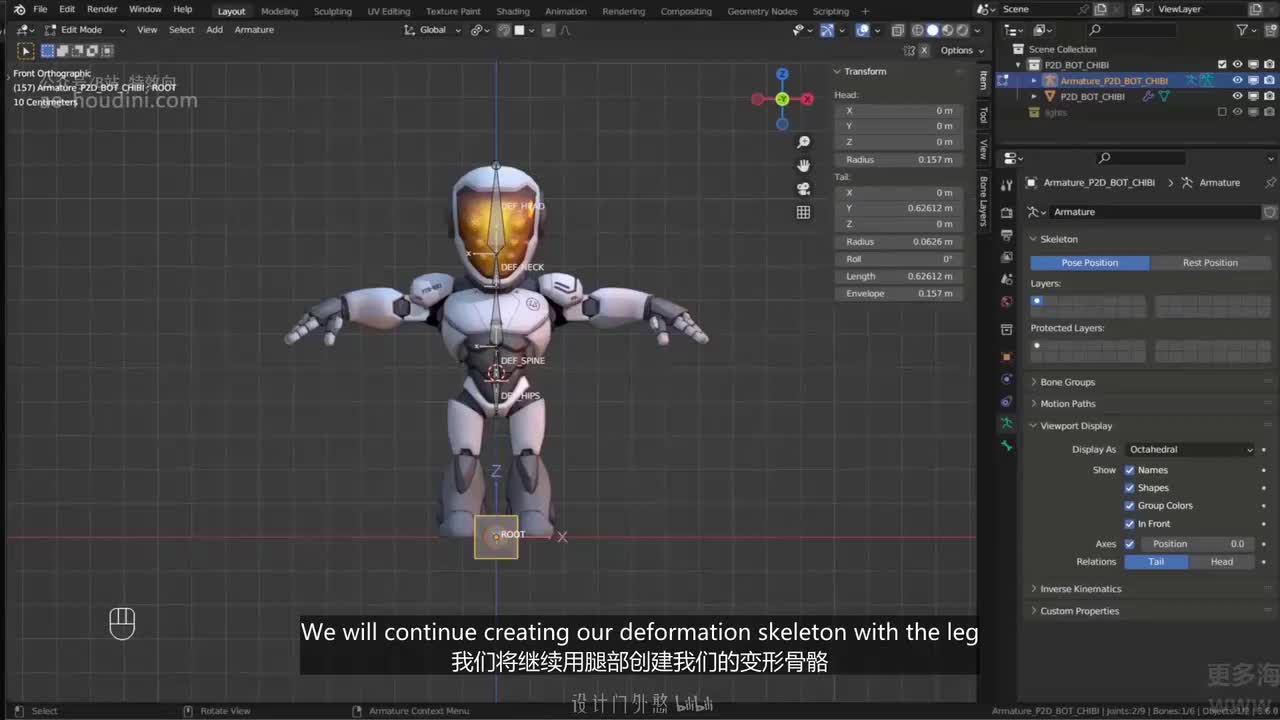This screenshot has width=1280, height=720.
Task: Collapse the Skeleton panel
Action: [1058, 239]
